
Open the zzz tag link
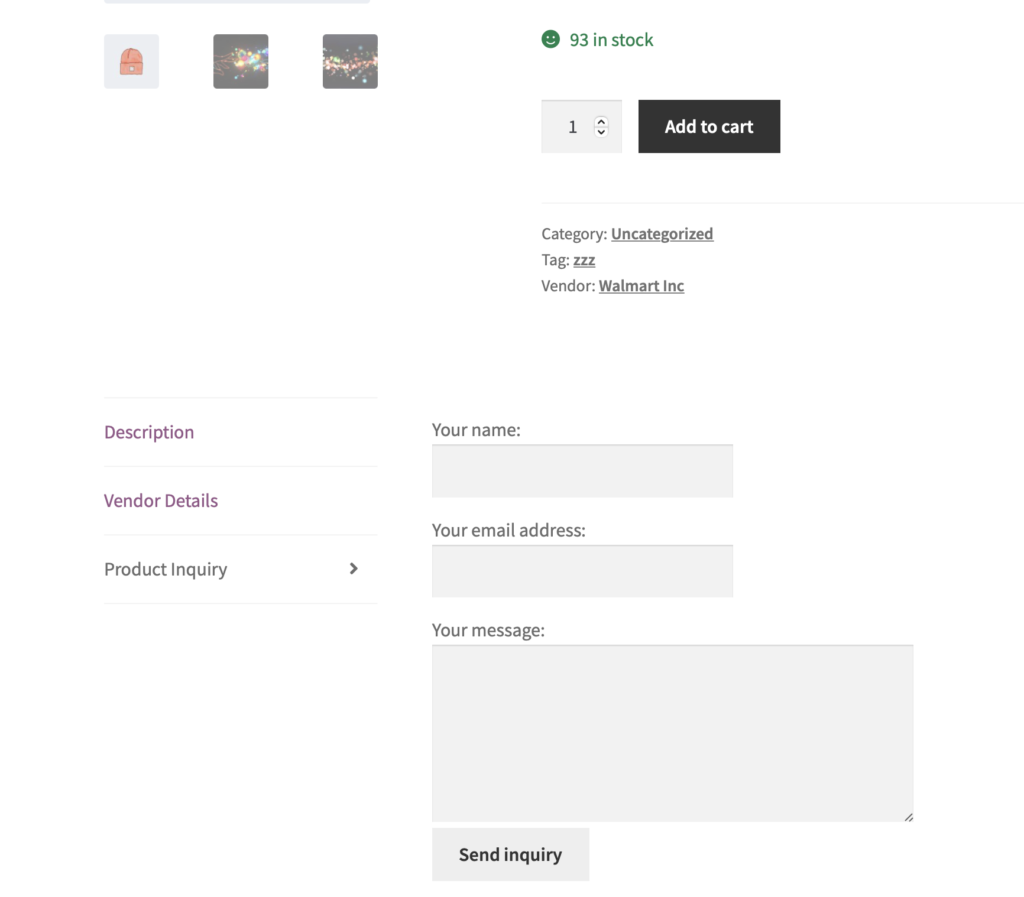coord(584,260)
